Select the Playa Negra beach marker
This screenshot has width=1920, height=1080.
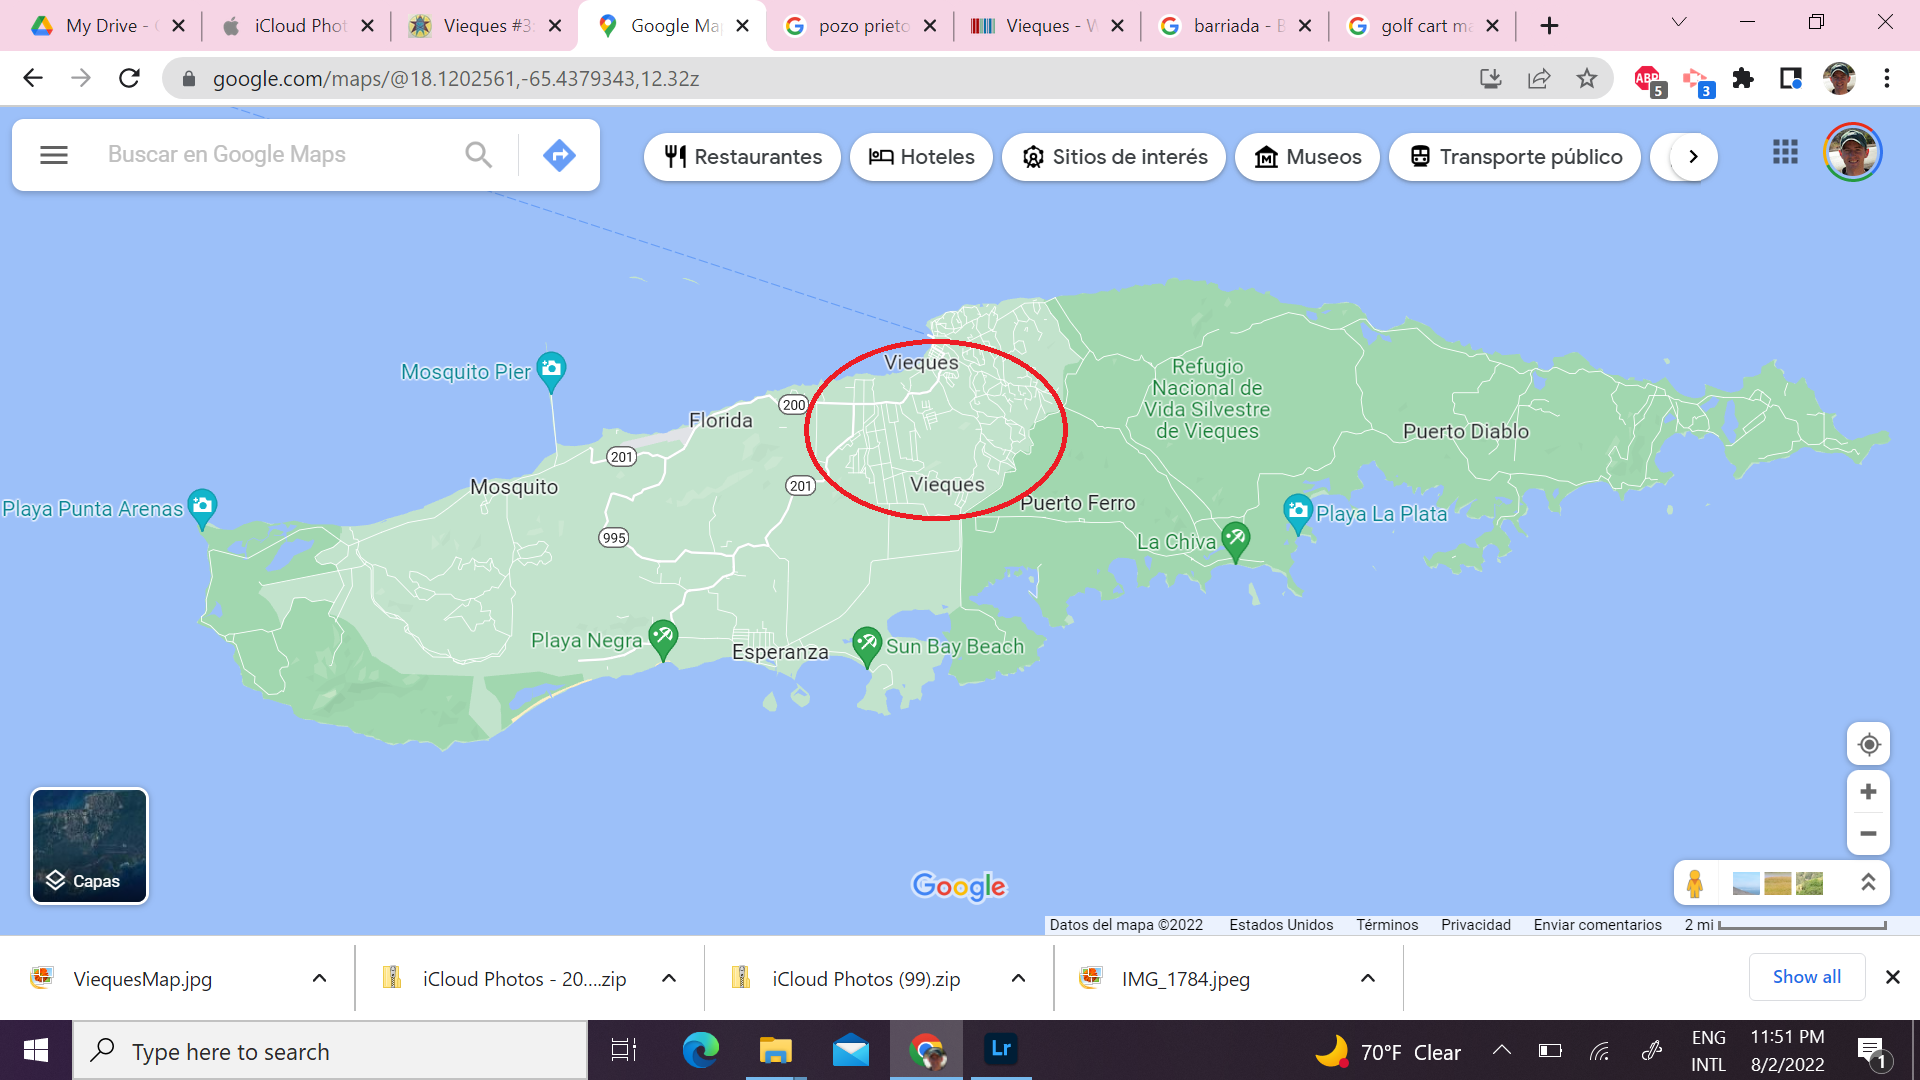point(663,640)
